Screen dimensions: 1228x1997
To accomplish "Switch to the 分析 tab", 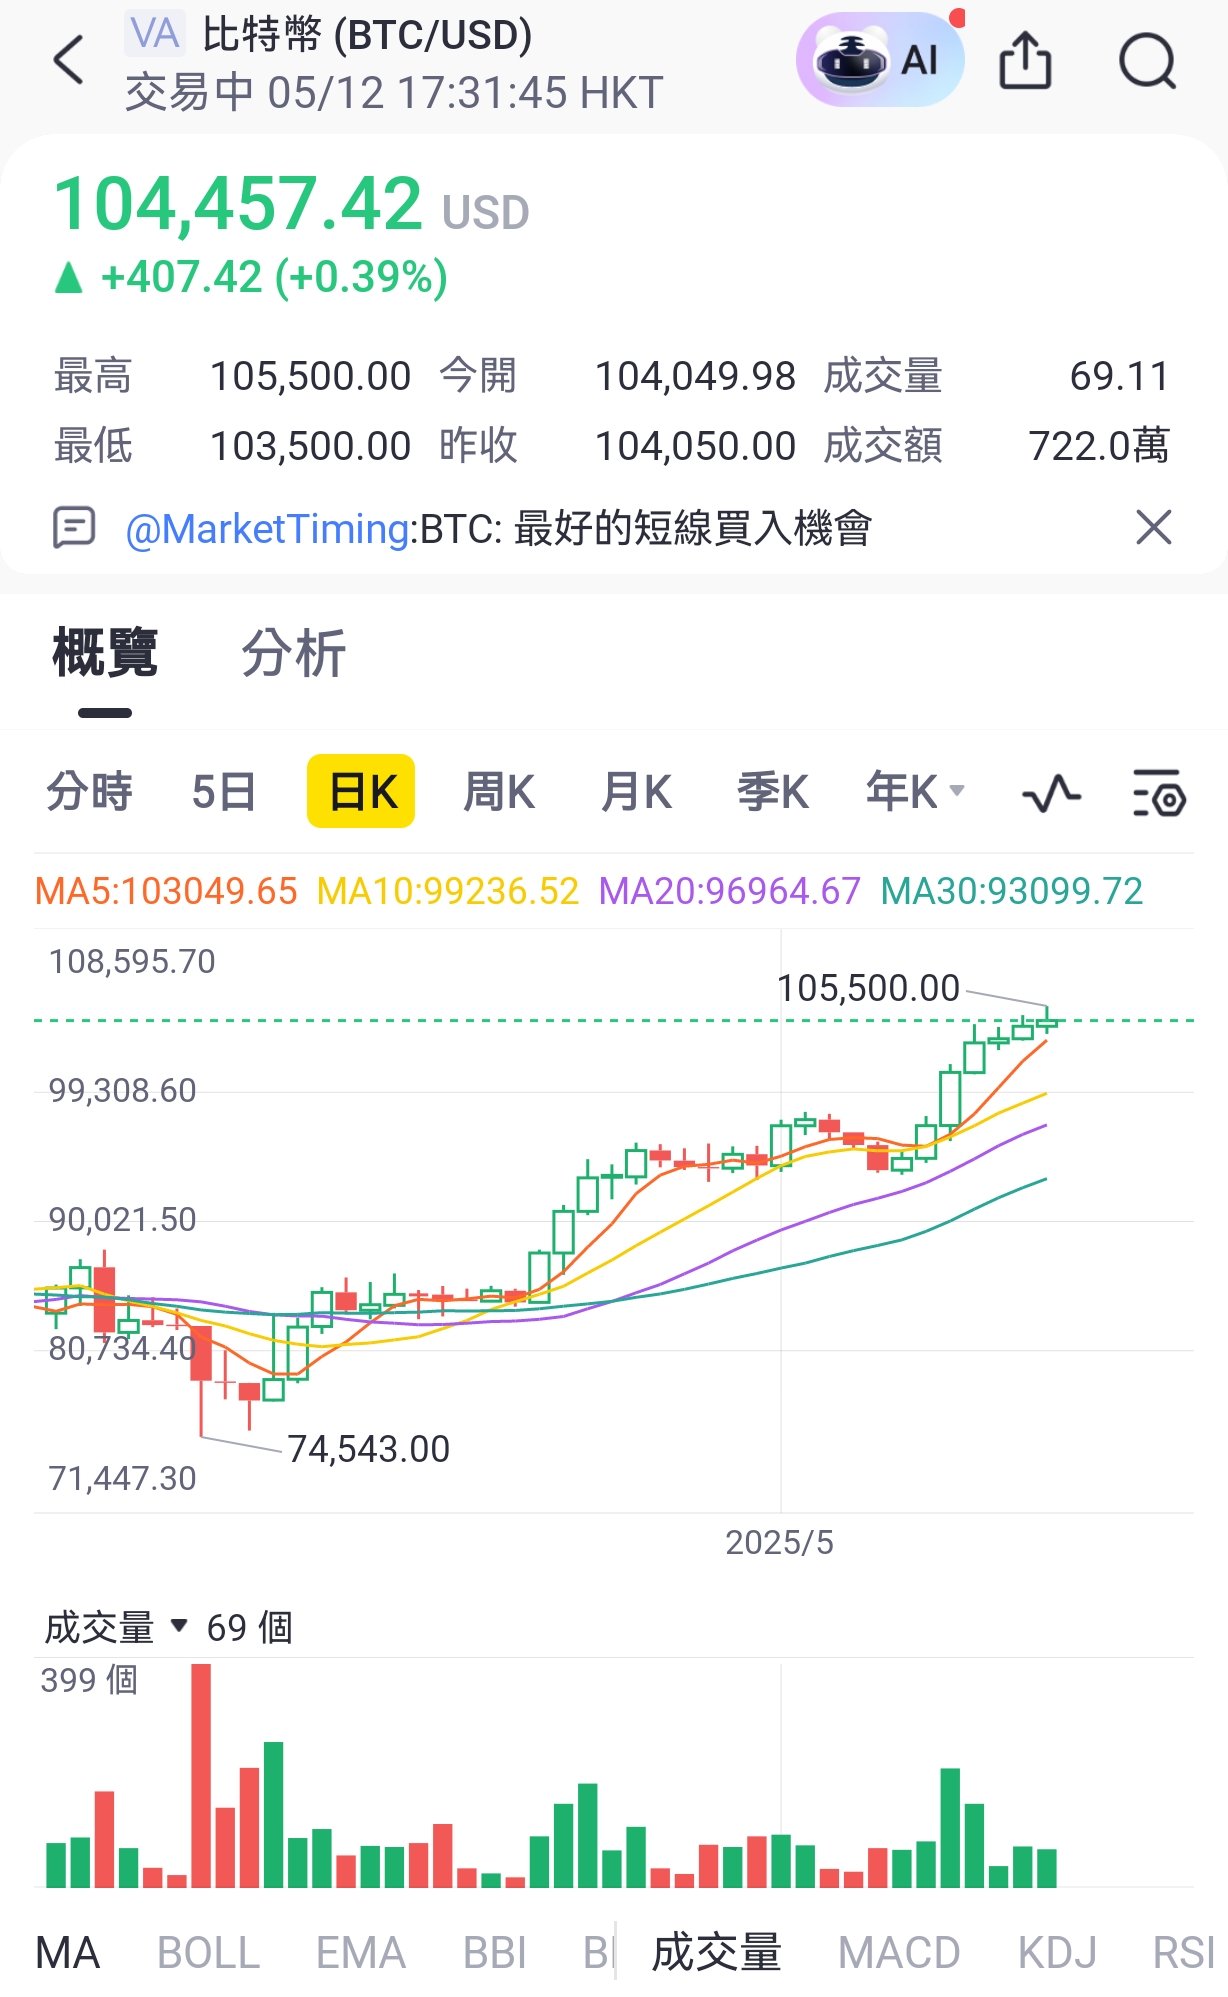I will 293,653.
